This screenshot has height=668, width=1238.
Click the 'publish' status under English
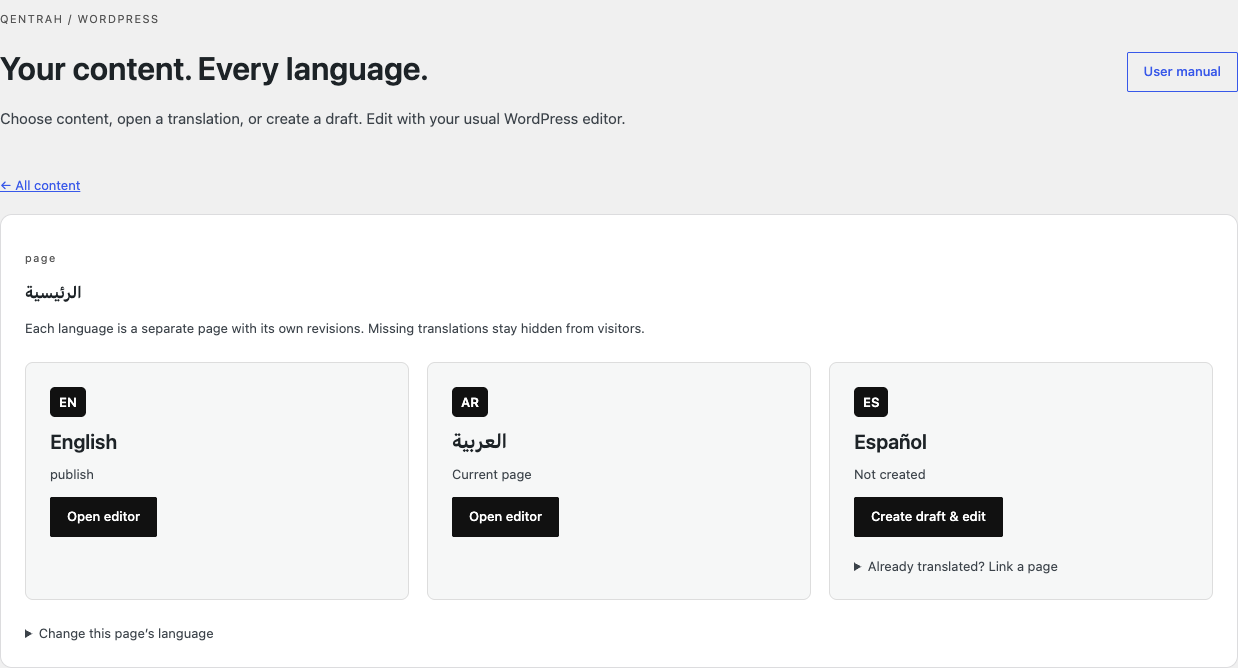coord(72,475)
